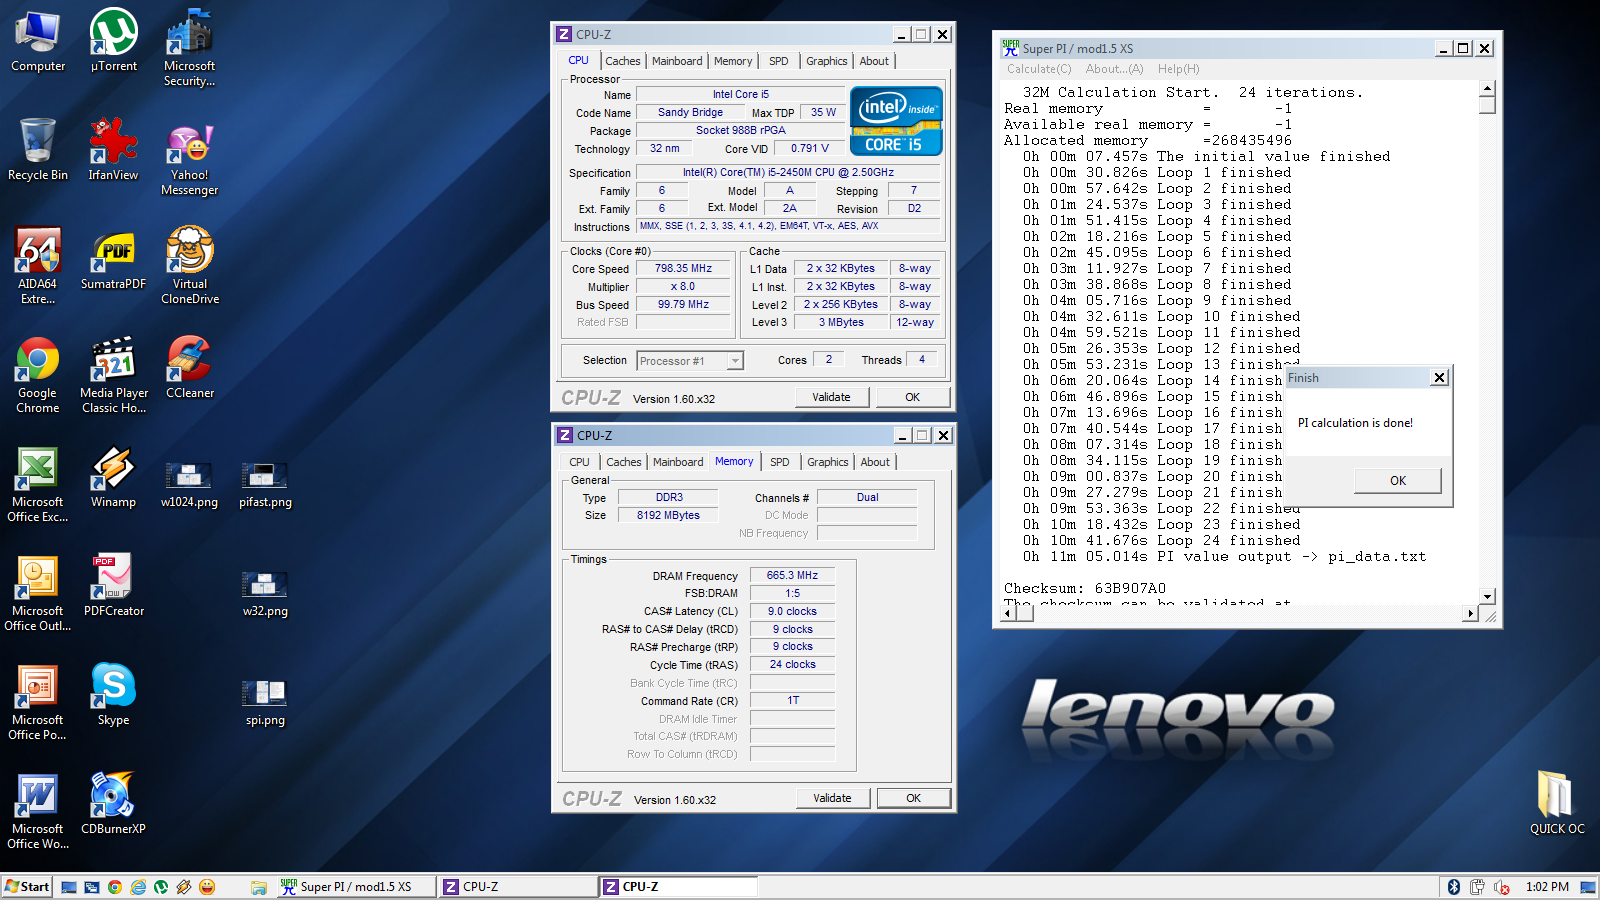Click the Start button

click(27, 886)
